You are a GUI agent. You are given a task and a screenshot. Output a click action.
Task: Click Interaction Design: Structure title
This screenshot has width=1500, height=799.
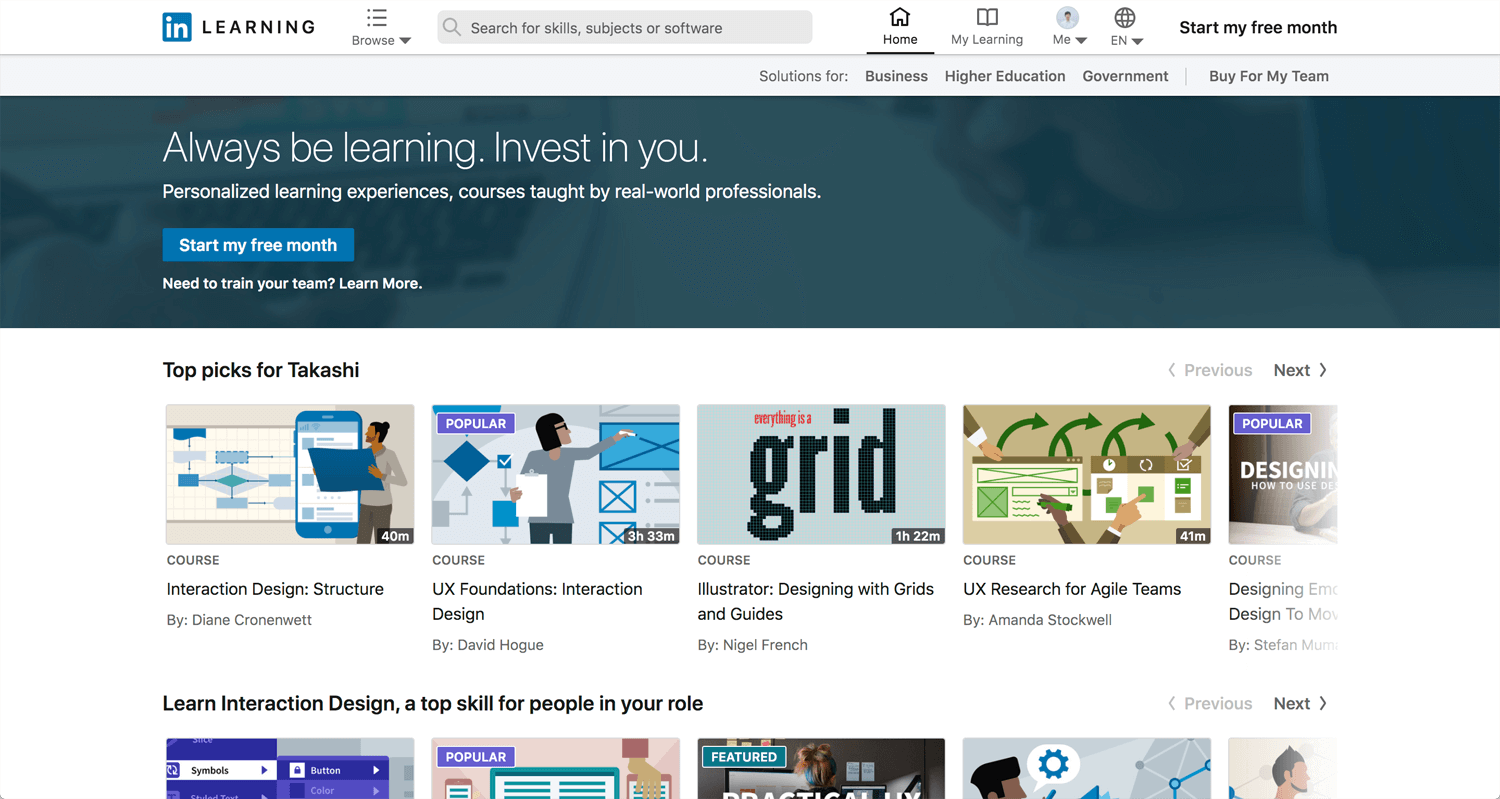[x=275, y=589]
